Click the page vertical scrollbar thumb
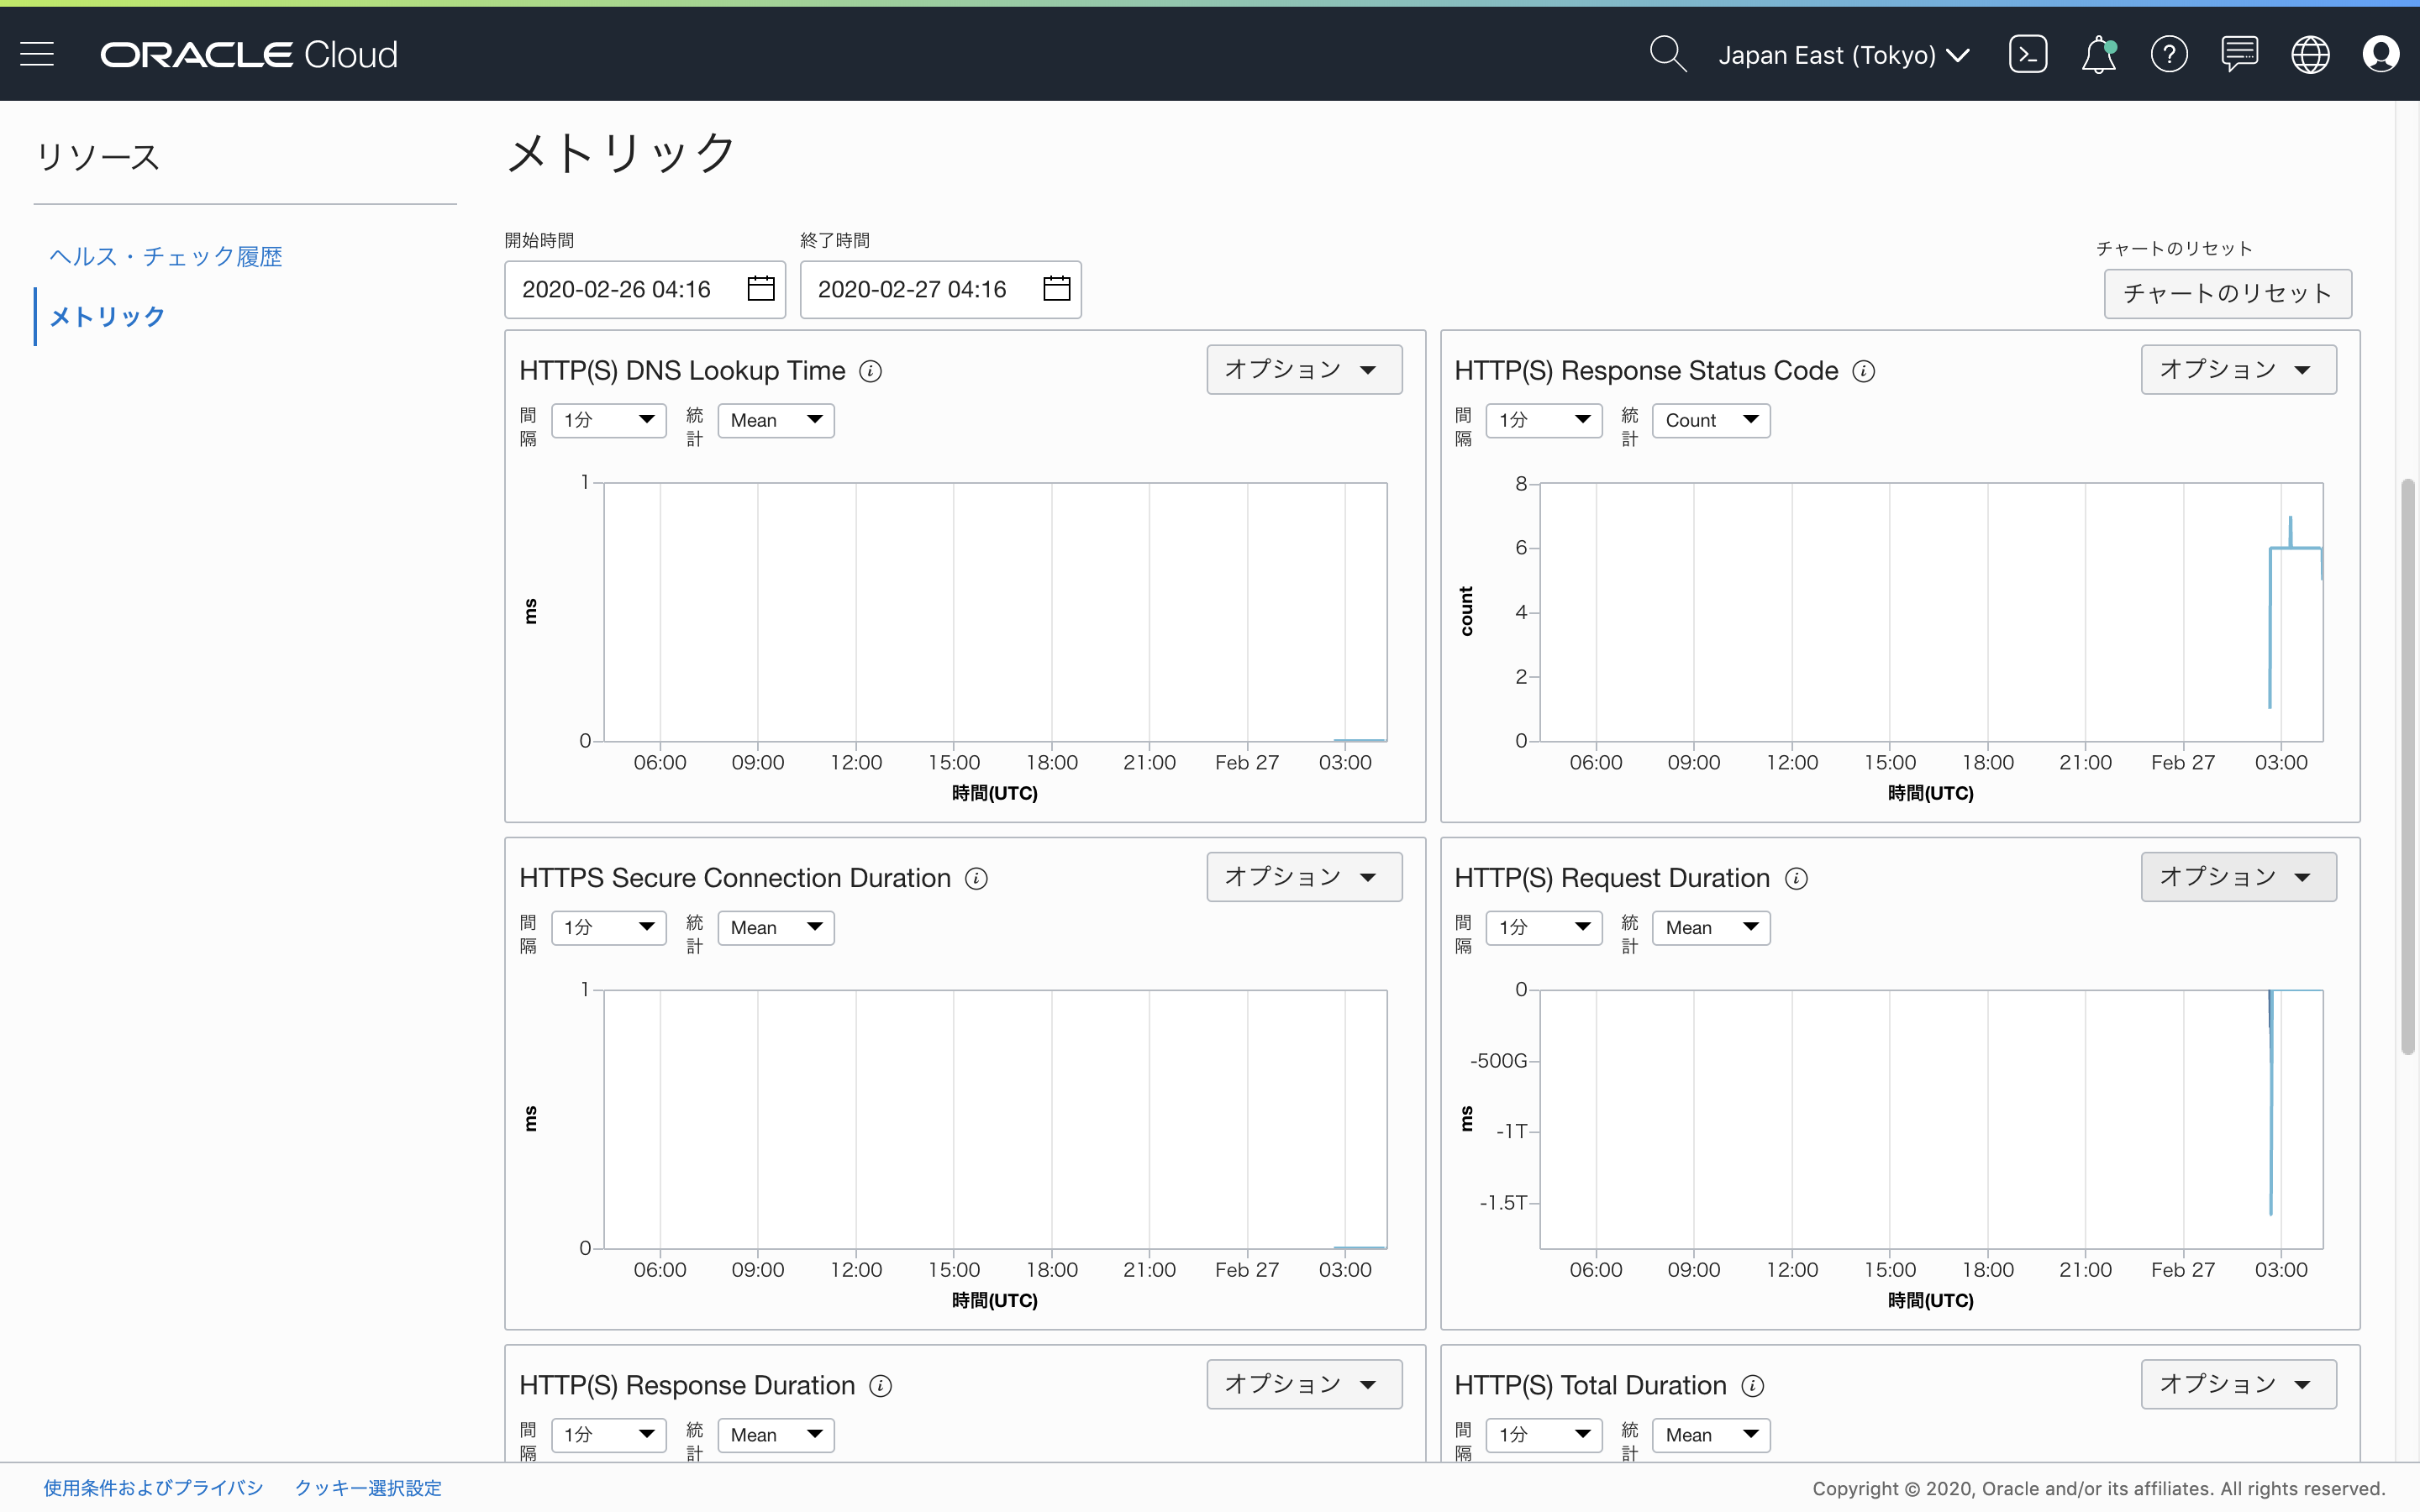This screenshot has height=1512, width=2420. click(x=2408, y=766)
